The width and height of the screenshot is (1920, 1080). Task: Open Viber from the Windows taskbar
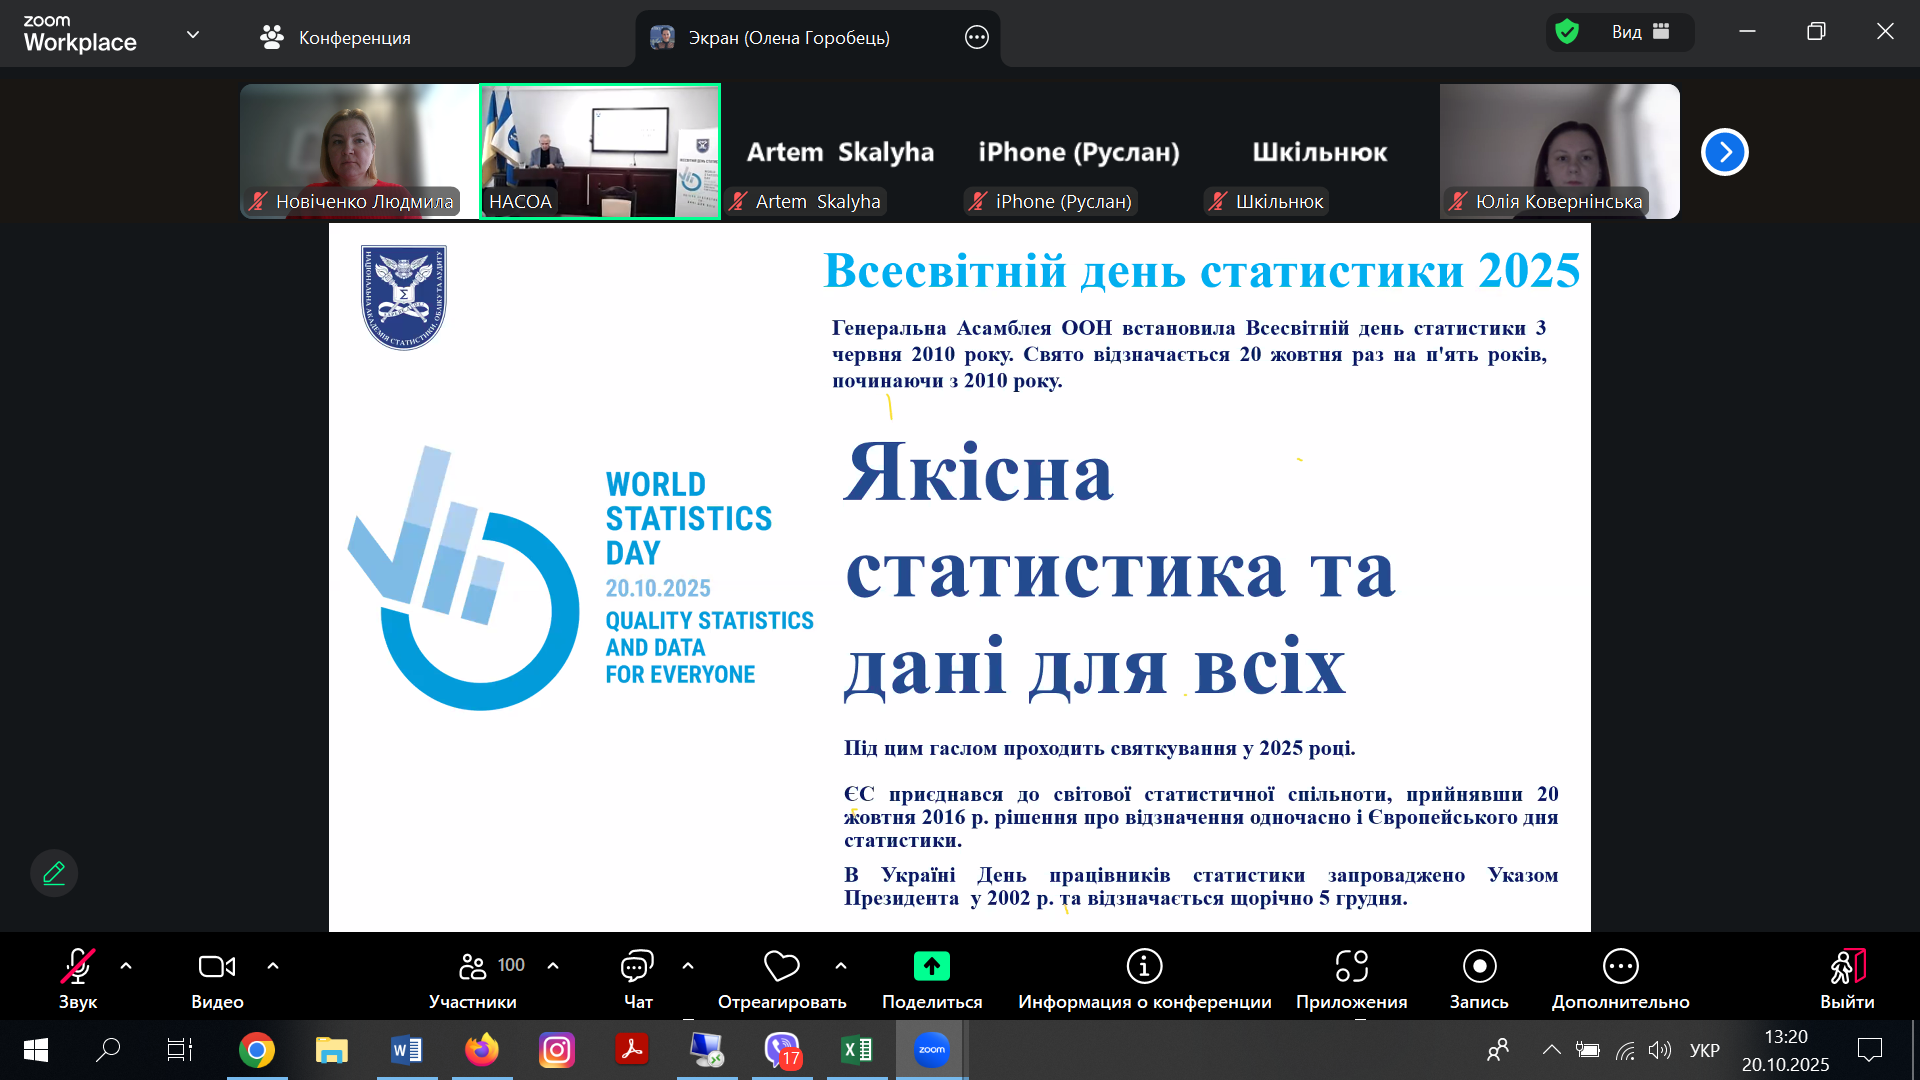[782, 1050]
